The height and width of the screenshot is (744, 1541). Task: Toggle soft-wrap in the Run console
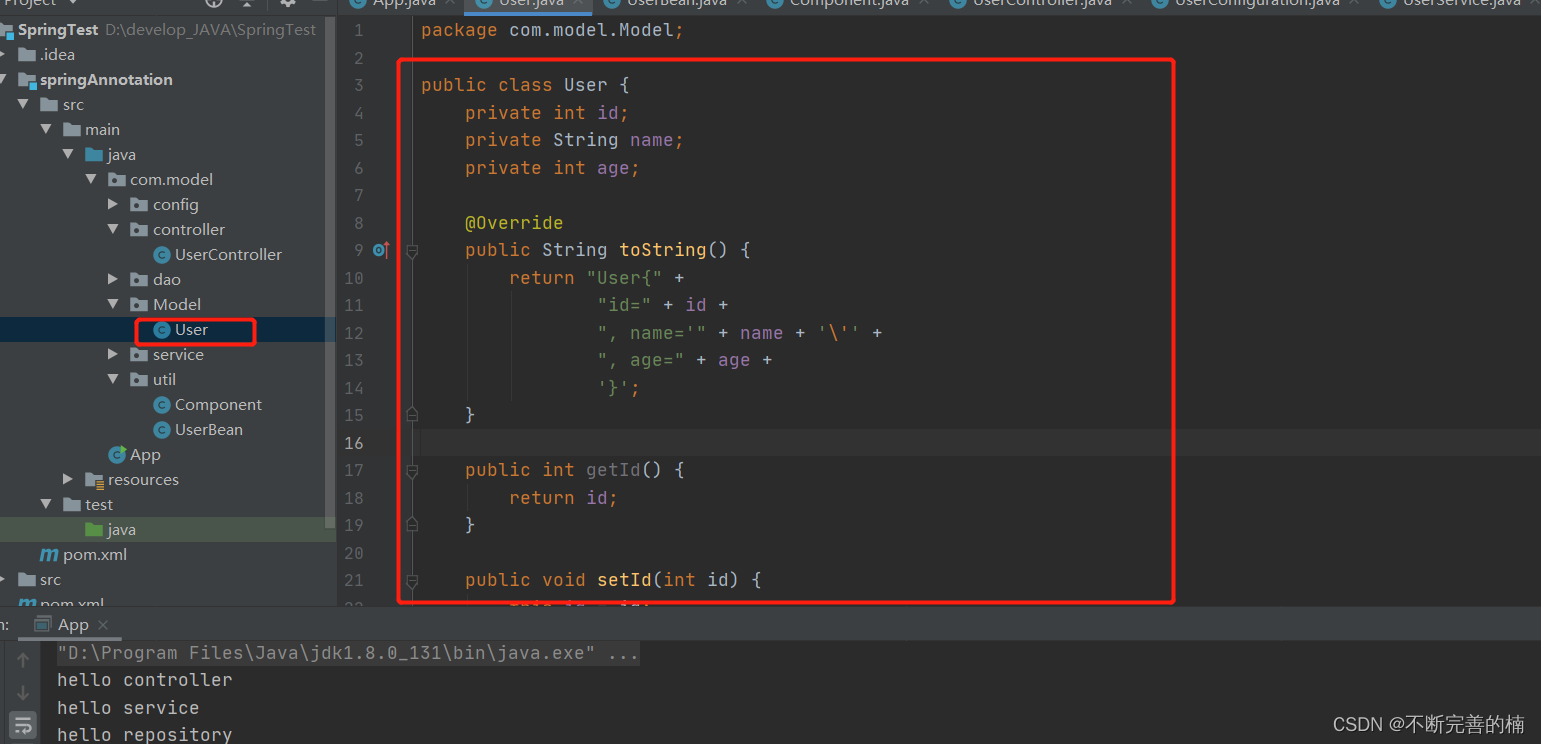[x=23, y=724]
